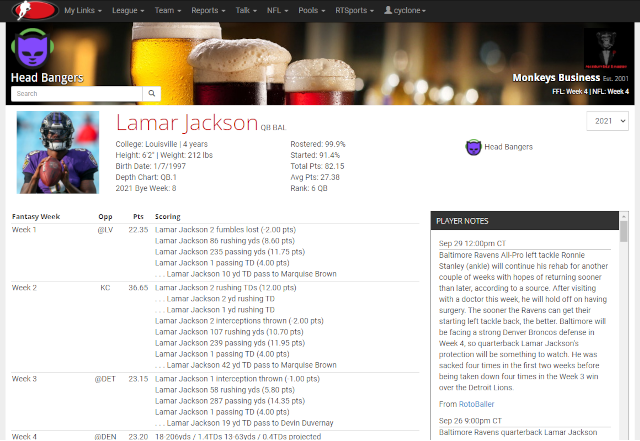Click the Sep 26 9:00pm CT note timestamp

coord(470,421)
